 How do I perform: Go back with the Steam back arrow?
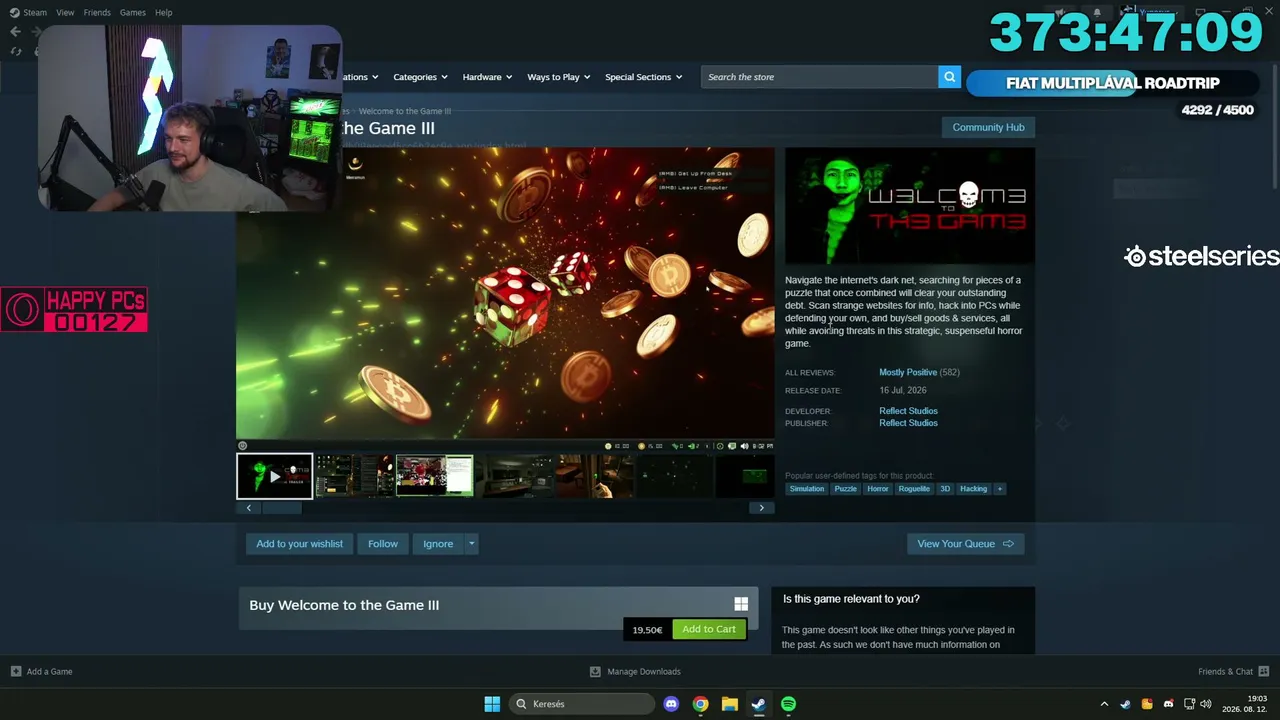tap(15, 32)
